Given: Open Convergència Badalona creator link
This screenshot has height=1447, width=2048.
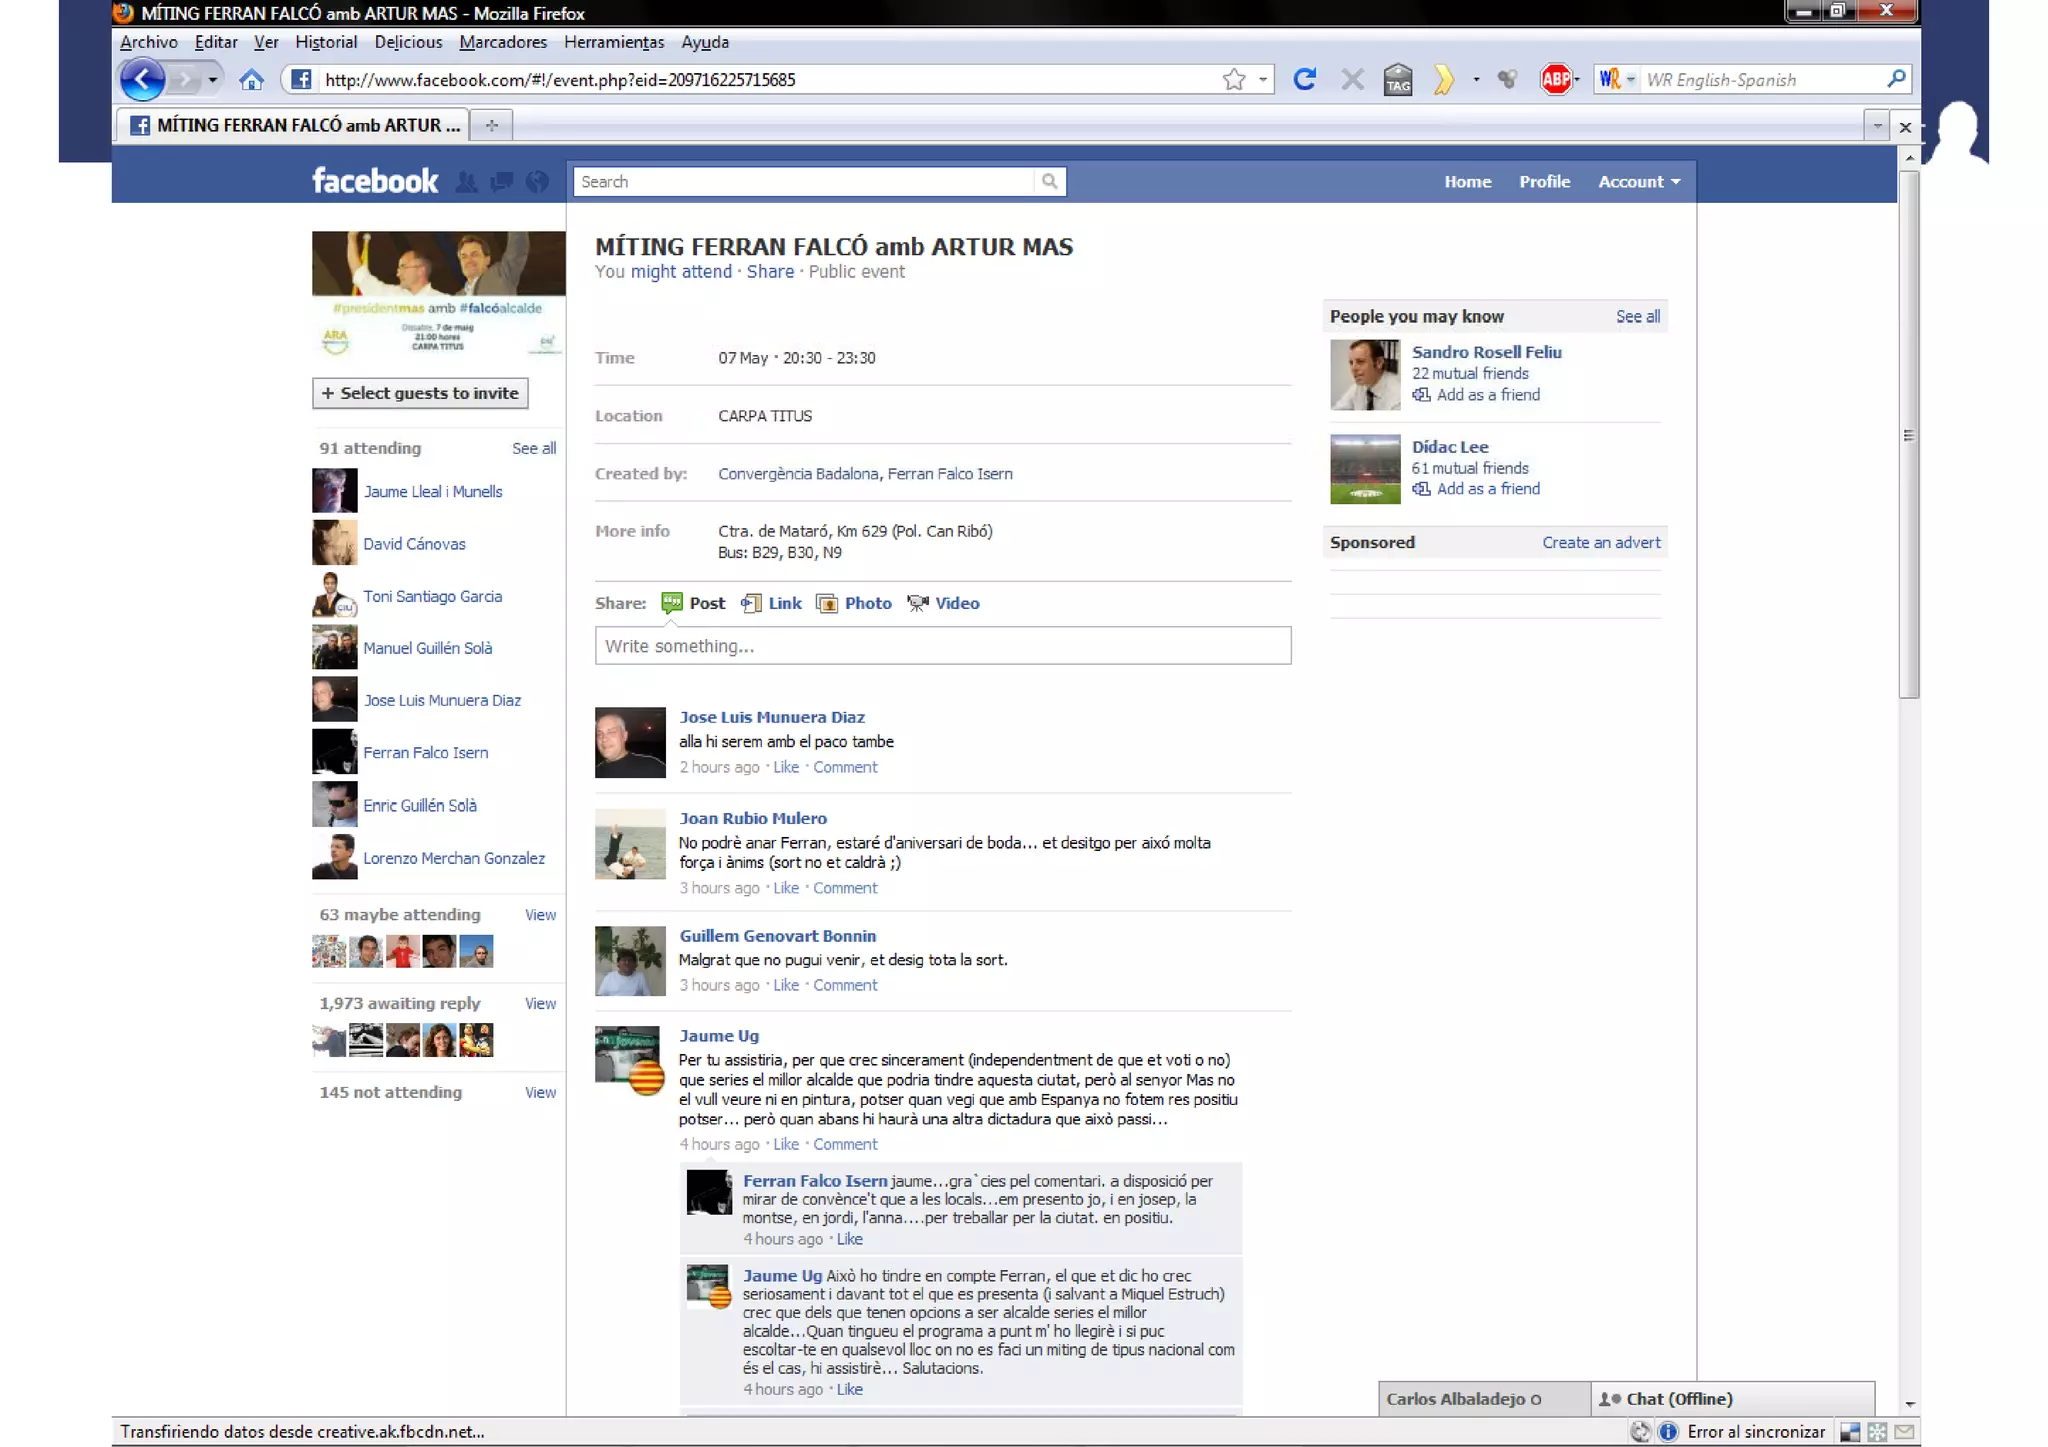Looking at the screenshot, I should click(798, 474).
